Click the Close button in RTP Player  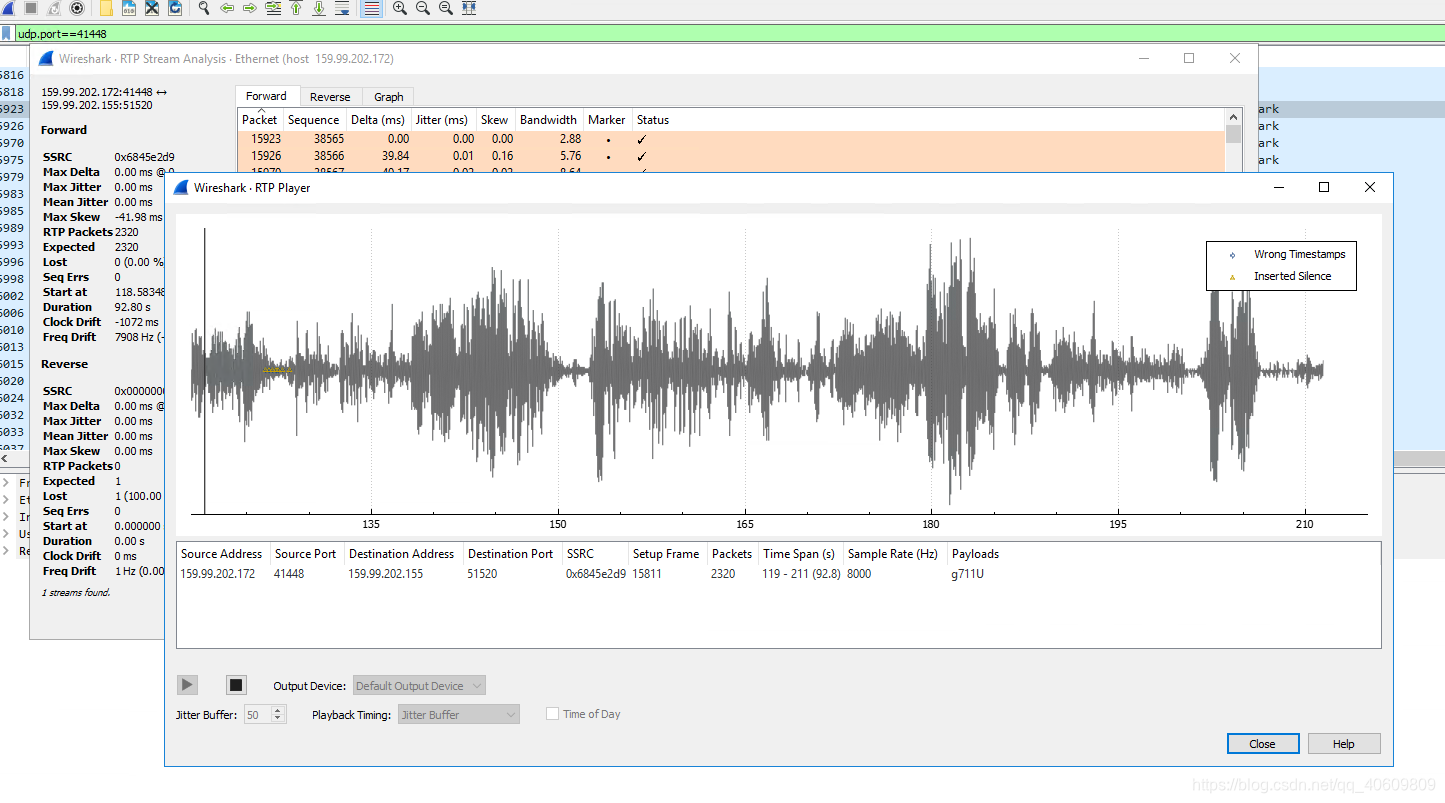1263,744
